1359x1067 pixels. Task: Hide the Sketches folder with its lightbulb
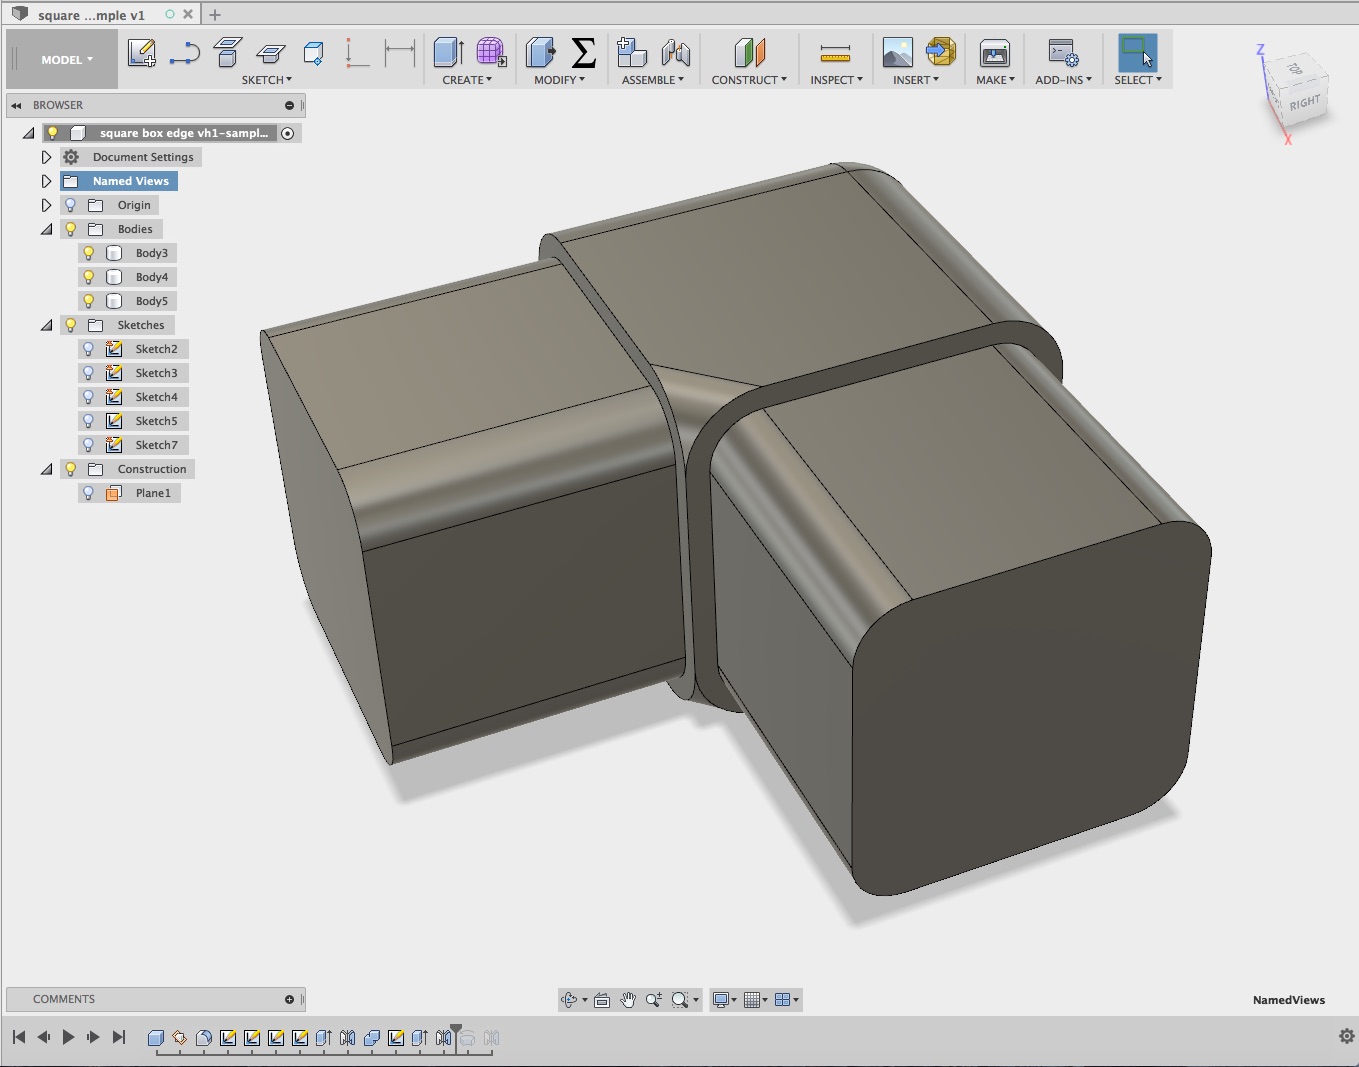tap(70, 324)
